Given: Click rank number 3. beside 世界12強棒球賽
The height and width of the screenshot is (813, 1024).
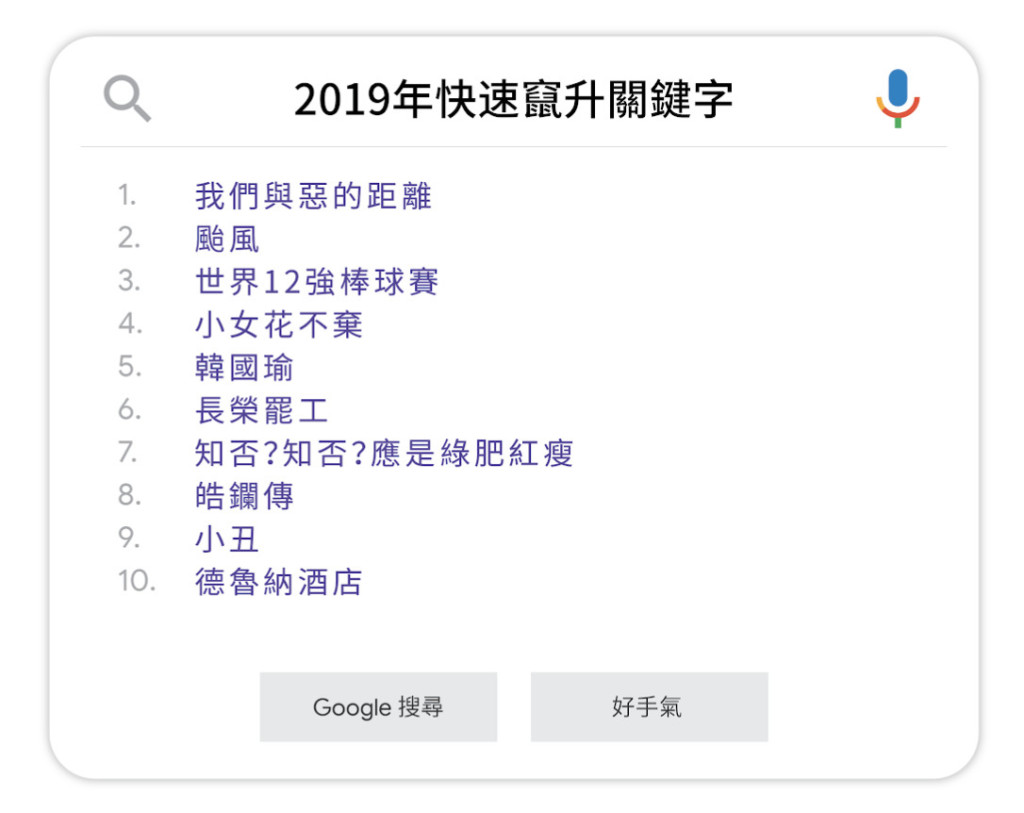Looking at the screenshot, I should click(129, 282).
